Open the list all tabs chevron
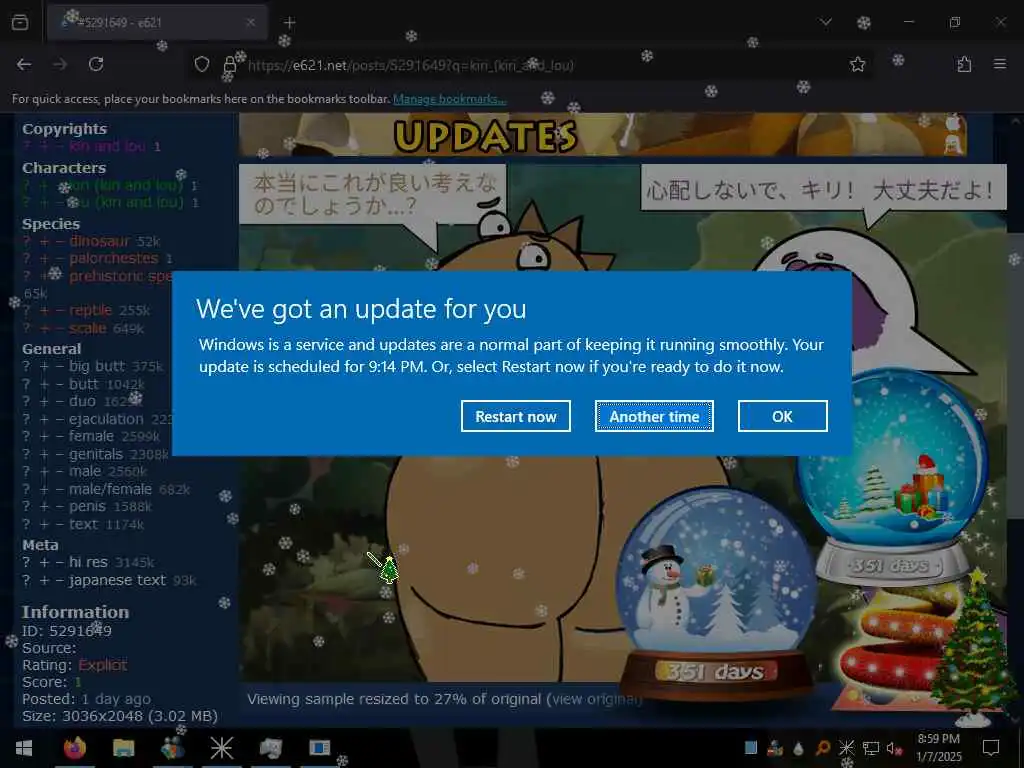The width and height of the screenshot is (1024, 768). [825, 22]
